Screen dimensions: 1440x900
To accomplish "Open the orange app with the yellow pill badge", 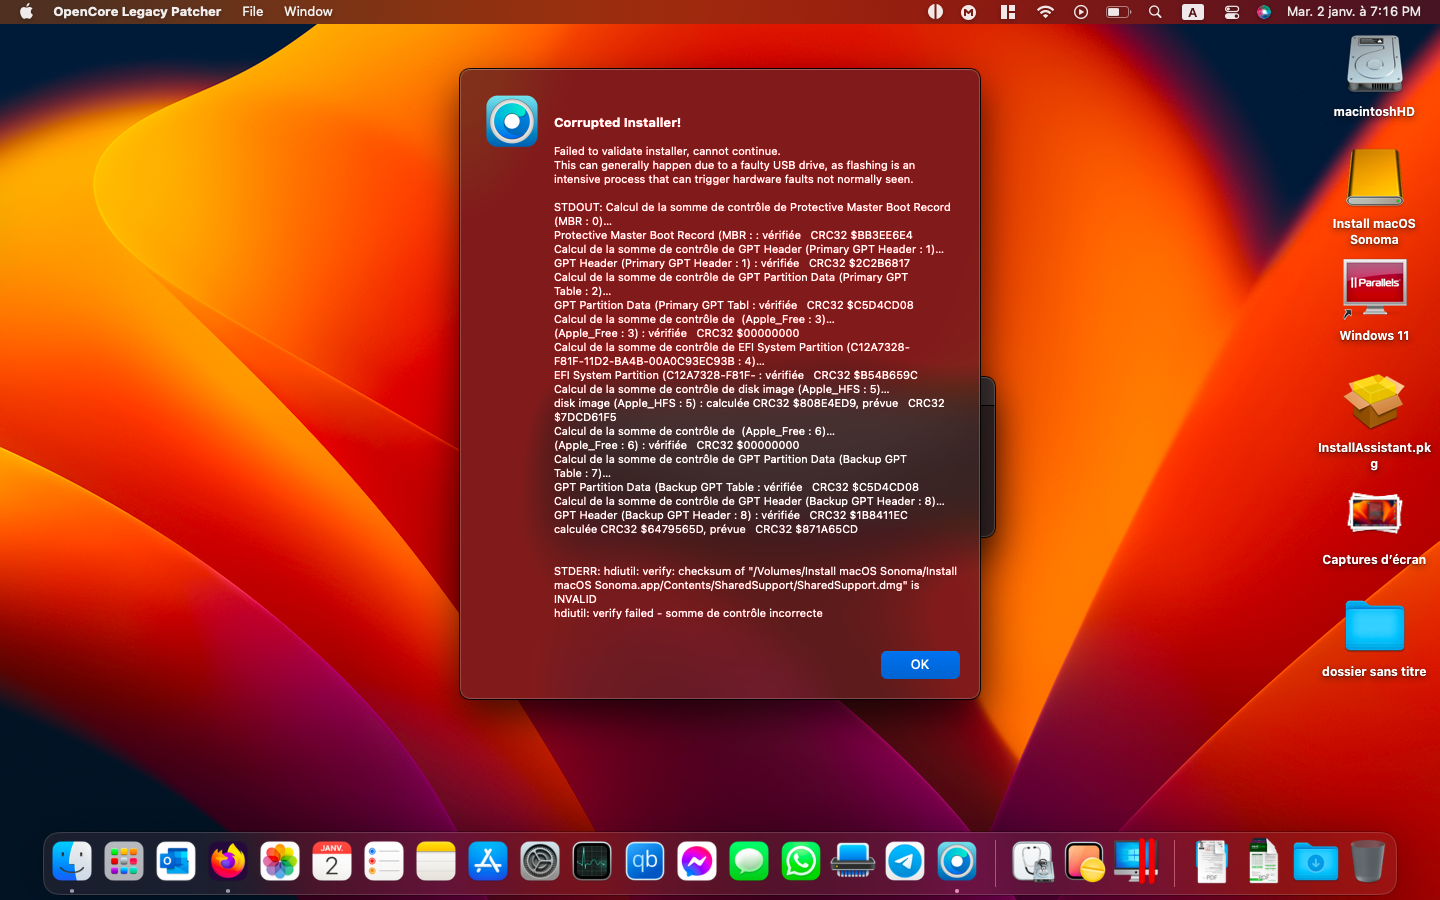I will click(x=1085, y=861).
